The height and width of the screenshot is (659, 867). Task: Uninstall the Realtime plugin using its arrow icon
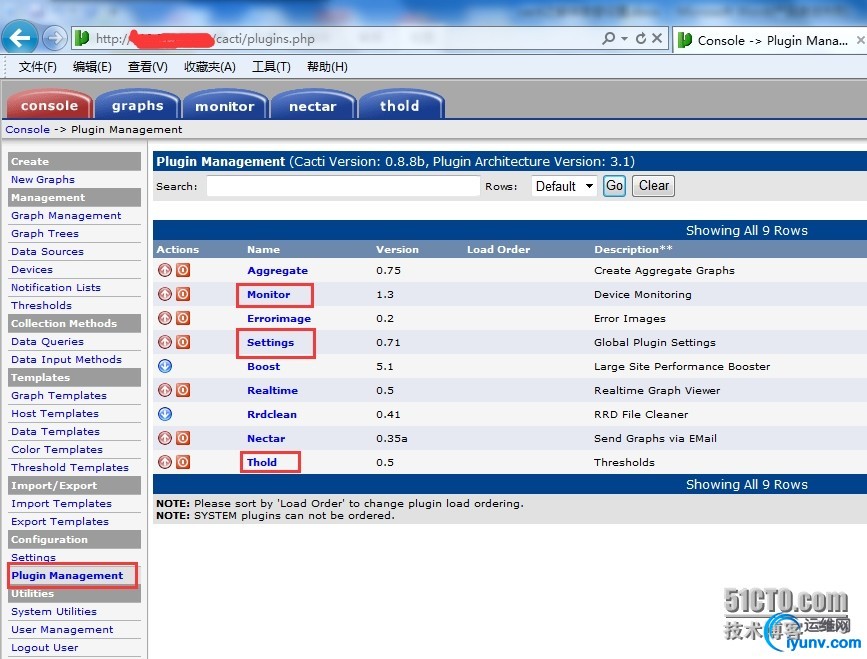tap(165, 390)
